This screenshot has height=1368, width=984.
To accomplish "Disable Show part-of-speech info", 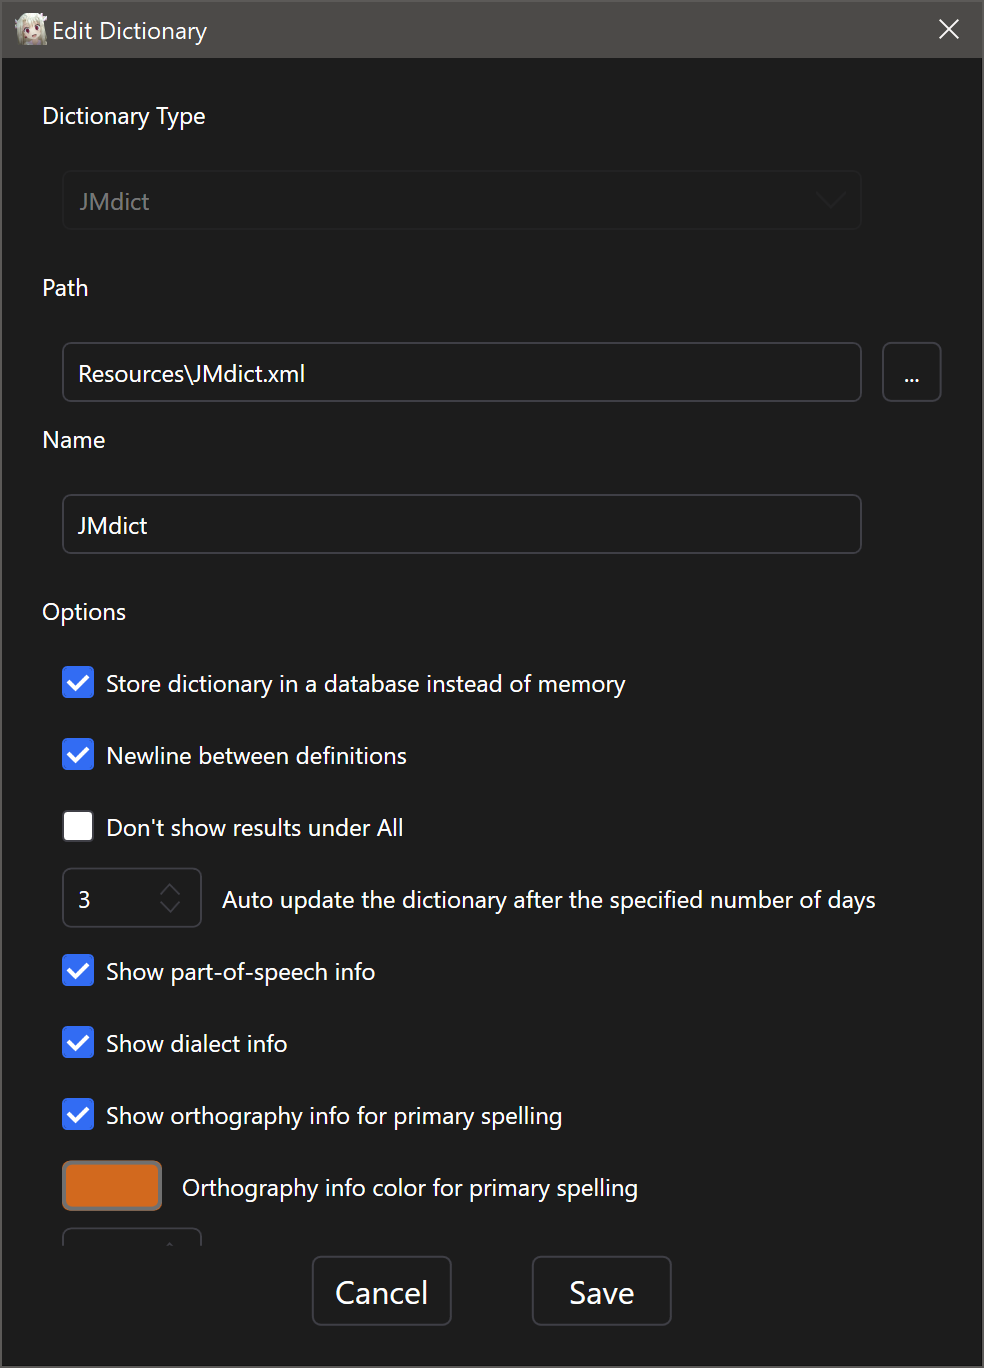I will (x=78, y=971).
